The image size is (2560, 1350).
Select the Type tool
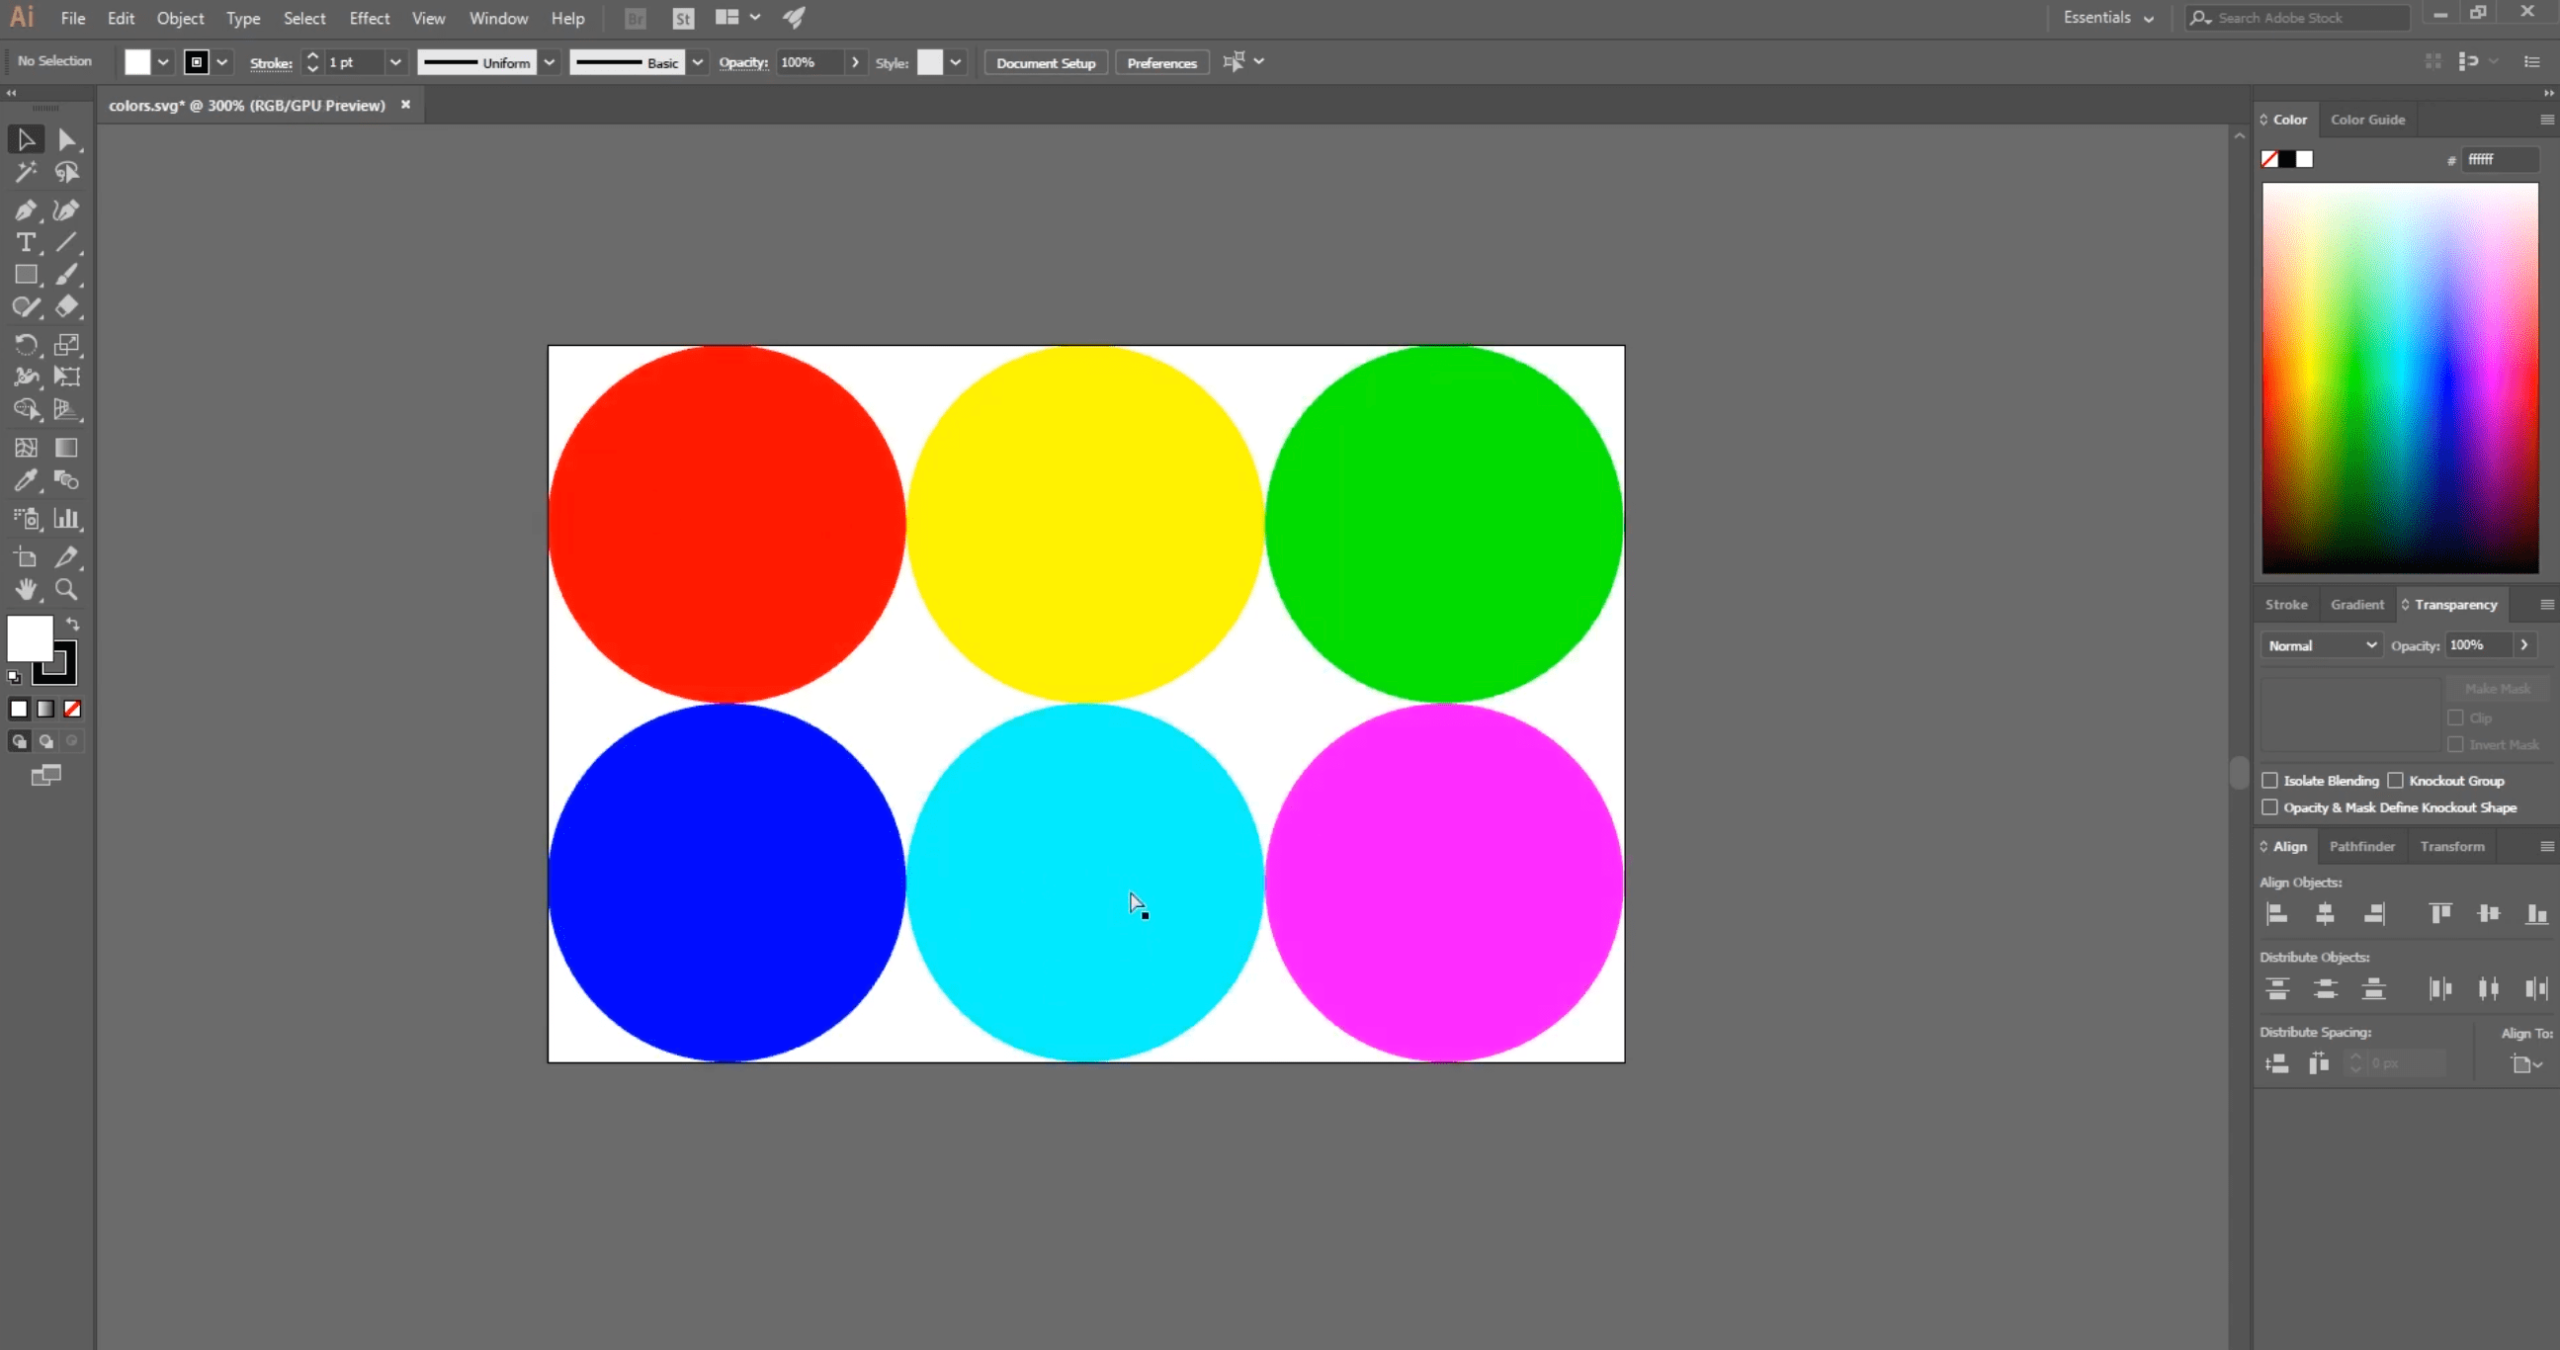pos(25,242)
